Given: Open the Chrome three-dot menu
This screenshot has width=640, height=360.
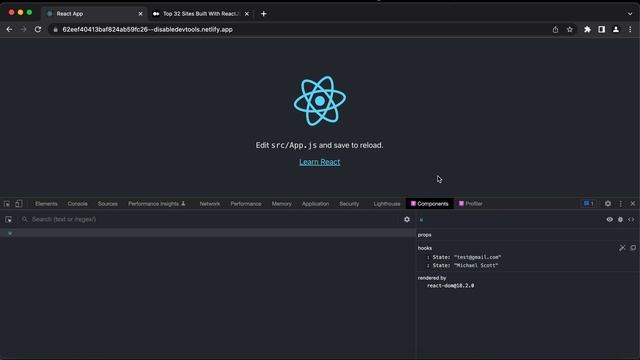Looking at the screenshot, I should (x=630, y=29).
